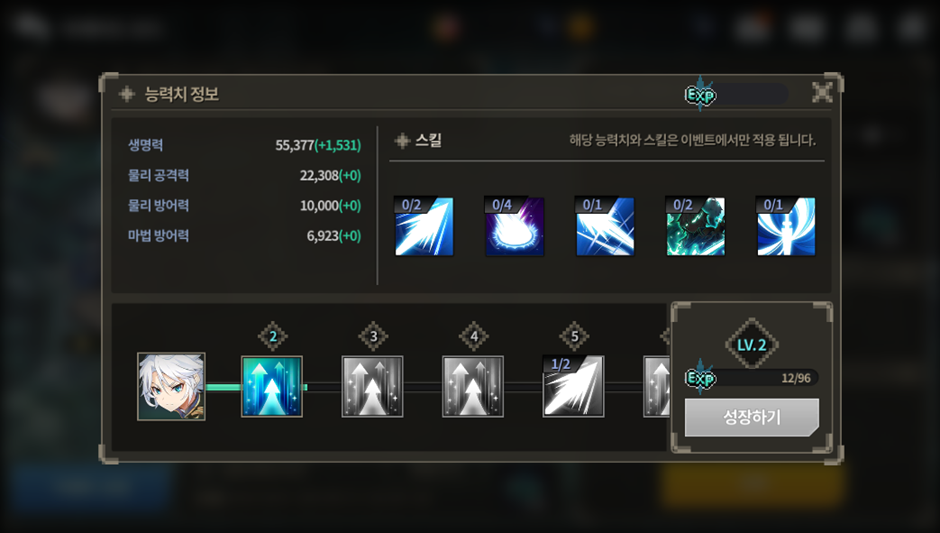Select the green armored skill labeled 0/2

tap(695, 227)
